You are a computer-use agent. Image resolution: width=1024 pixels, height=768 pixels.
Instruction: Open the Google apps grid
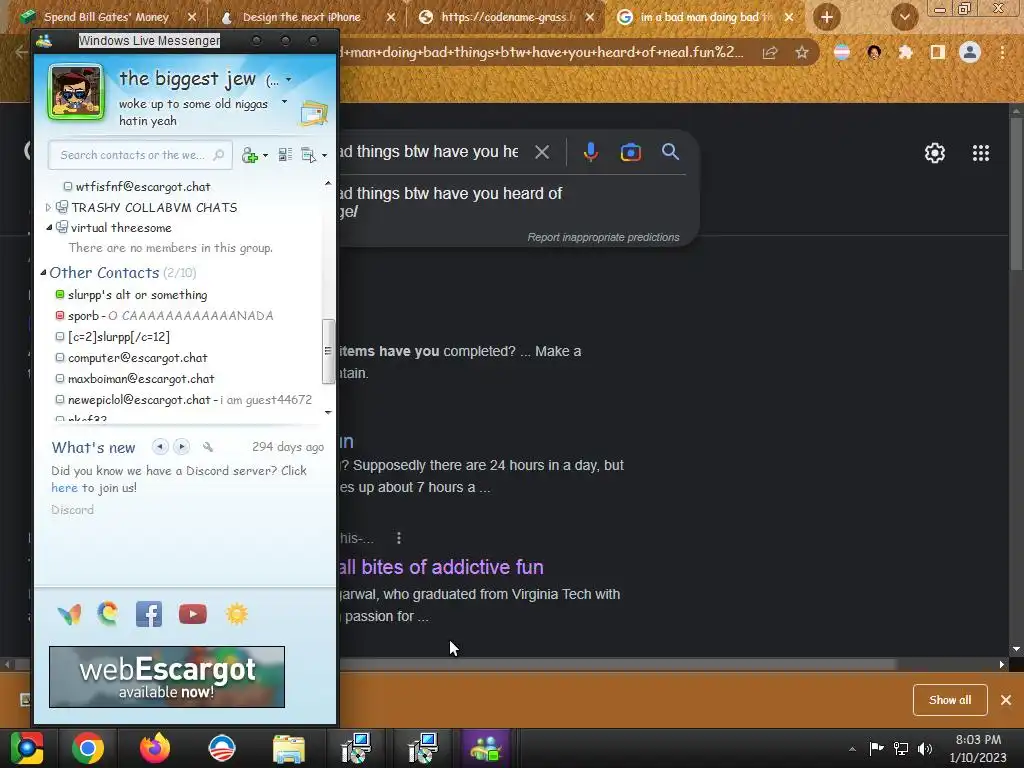pyautogui.click(x=981, y=153)
